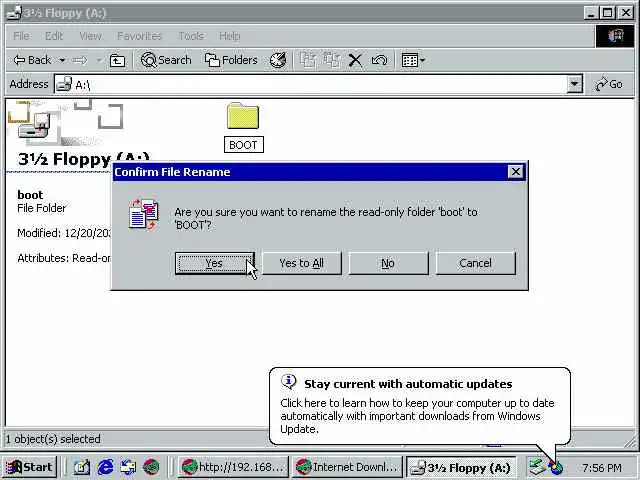This screenshot has height=480, width=640.
Task: Click the 'File Folder' type text
Action: point(42,208)
